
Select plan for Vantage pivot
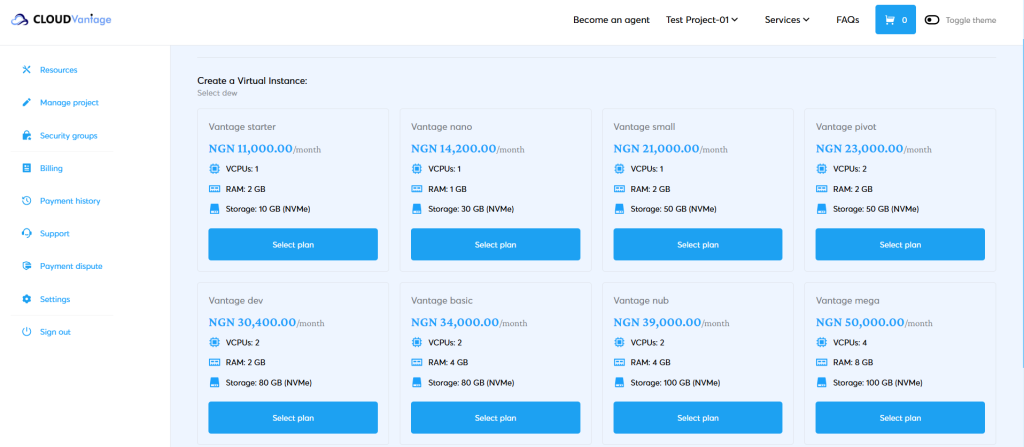click(x=900, y=244)
